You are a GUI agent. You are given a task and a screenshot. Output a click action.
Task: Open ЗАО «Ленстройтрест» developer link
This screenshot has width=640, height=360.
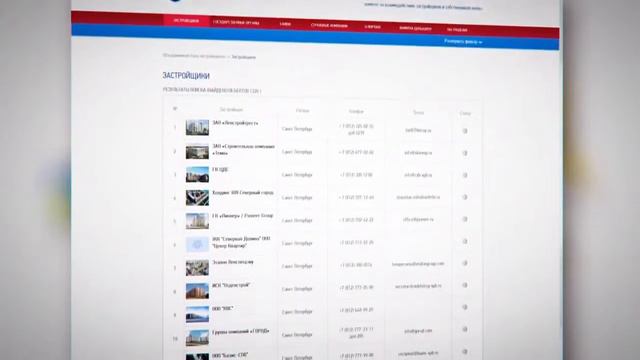click(235, 122)
